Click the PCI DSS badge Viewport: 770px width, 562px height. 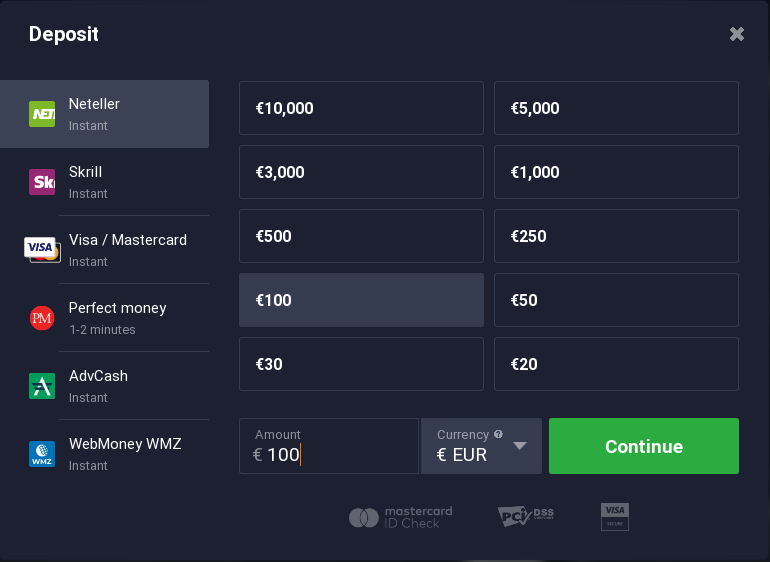[x=525, y=516]
